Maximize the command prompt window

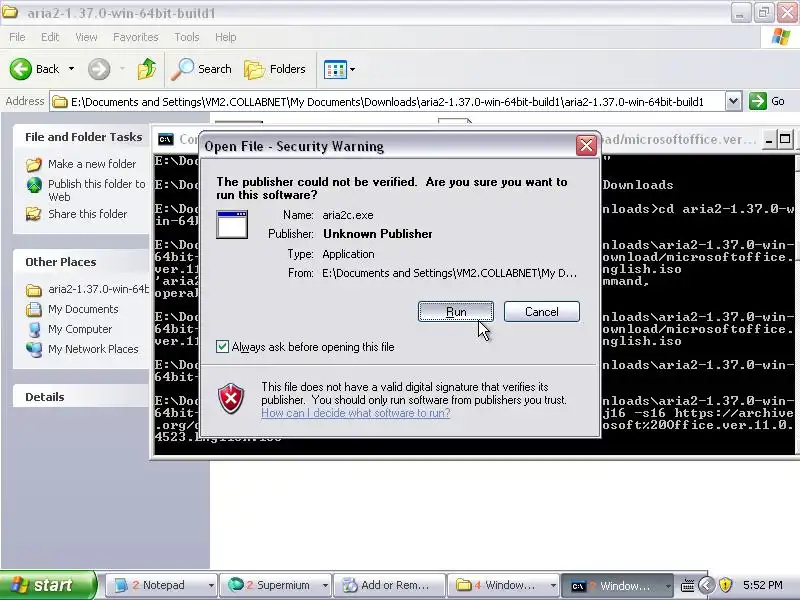786,139
